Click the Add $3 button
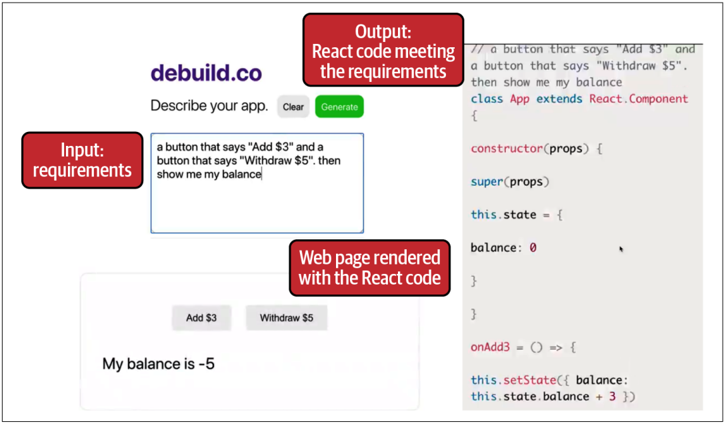The height and width of the screenshot is (424, 725). (202, 318)
